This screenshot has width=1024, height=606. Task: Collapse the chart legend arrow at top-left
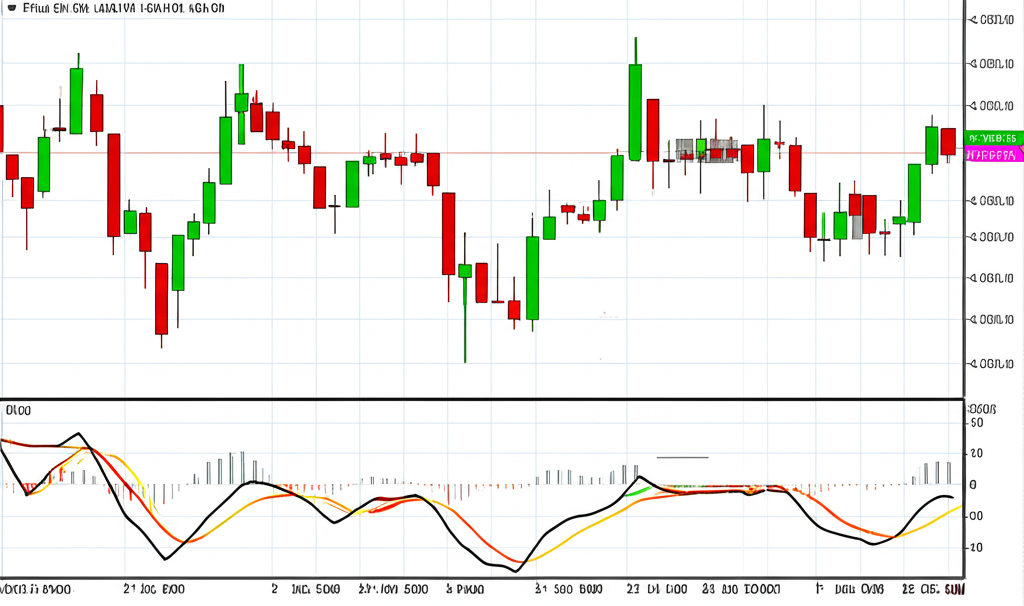coord(11,8)
